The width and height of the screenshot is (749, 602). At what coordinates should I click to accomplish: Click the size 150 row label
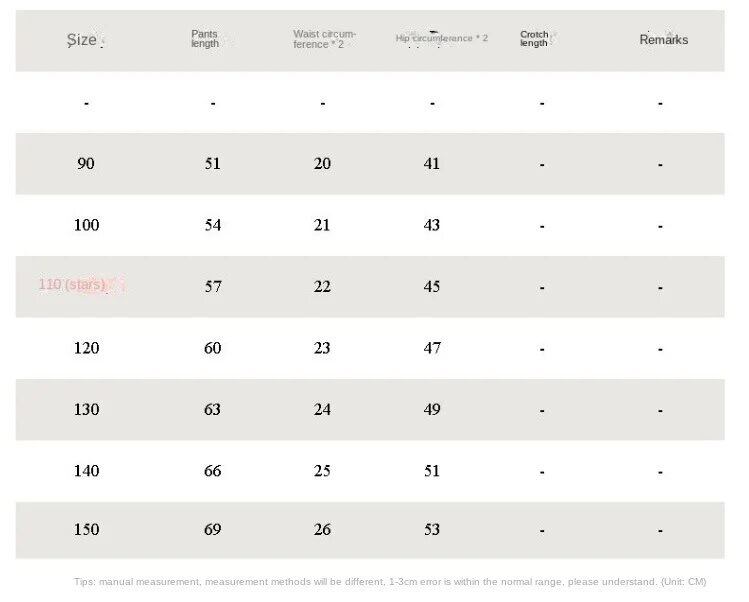(x=87, y=529)
